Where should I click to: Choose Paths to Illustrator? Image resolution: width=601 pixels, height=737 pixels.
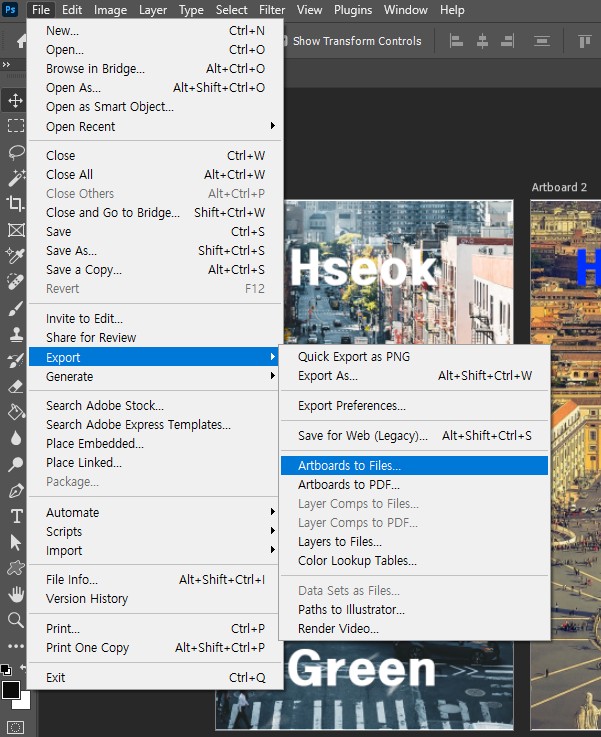pos(414,609)
